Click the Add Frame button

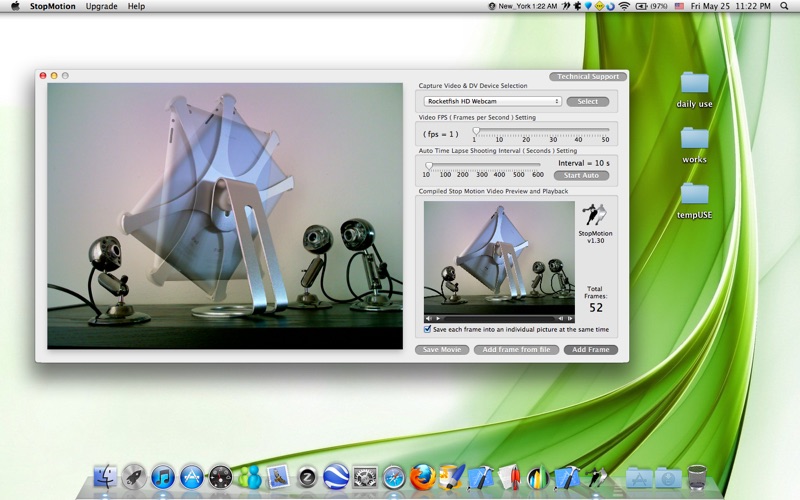tap(590, 349)
